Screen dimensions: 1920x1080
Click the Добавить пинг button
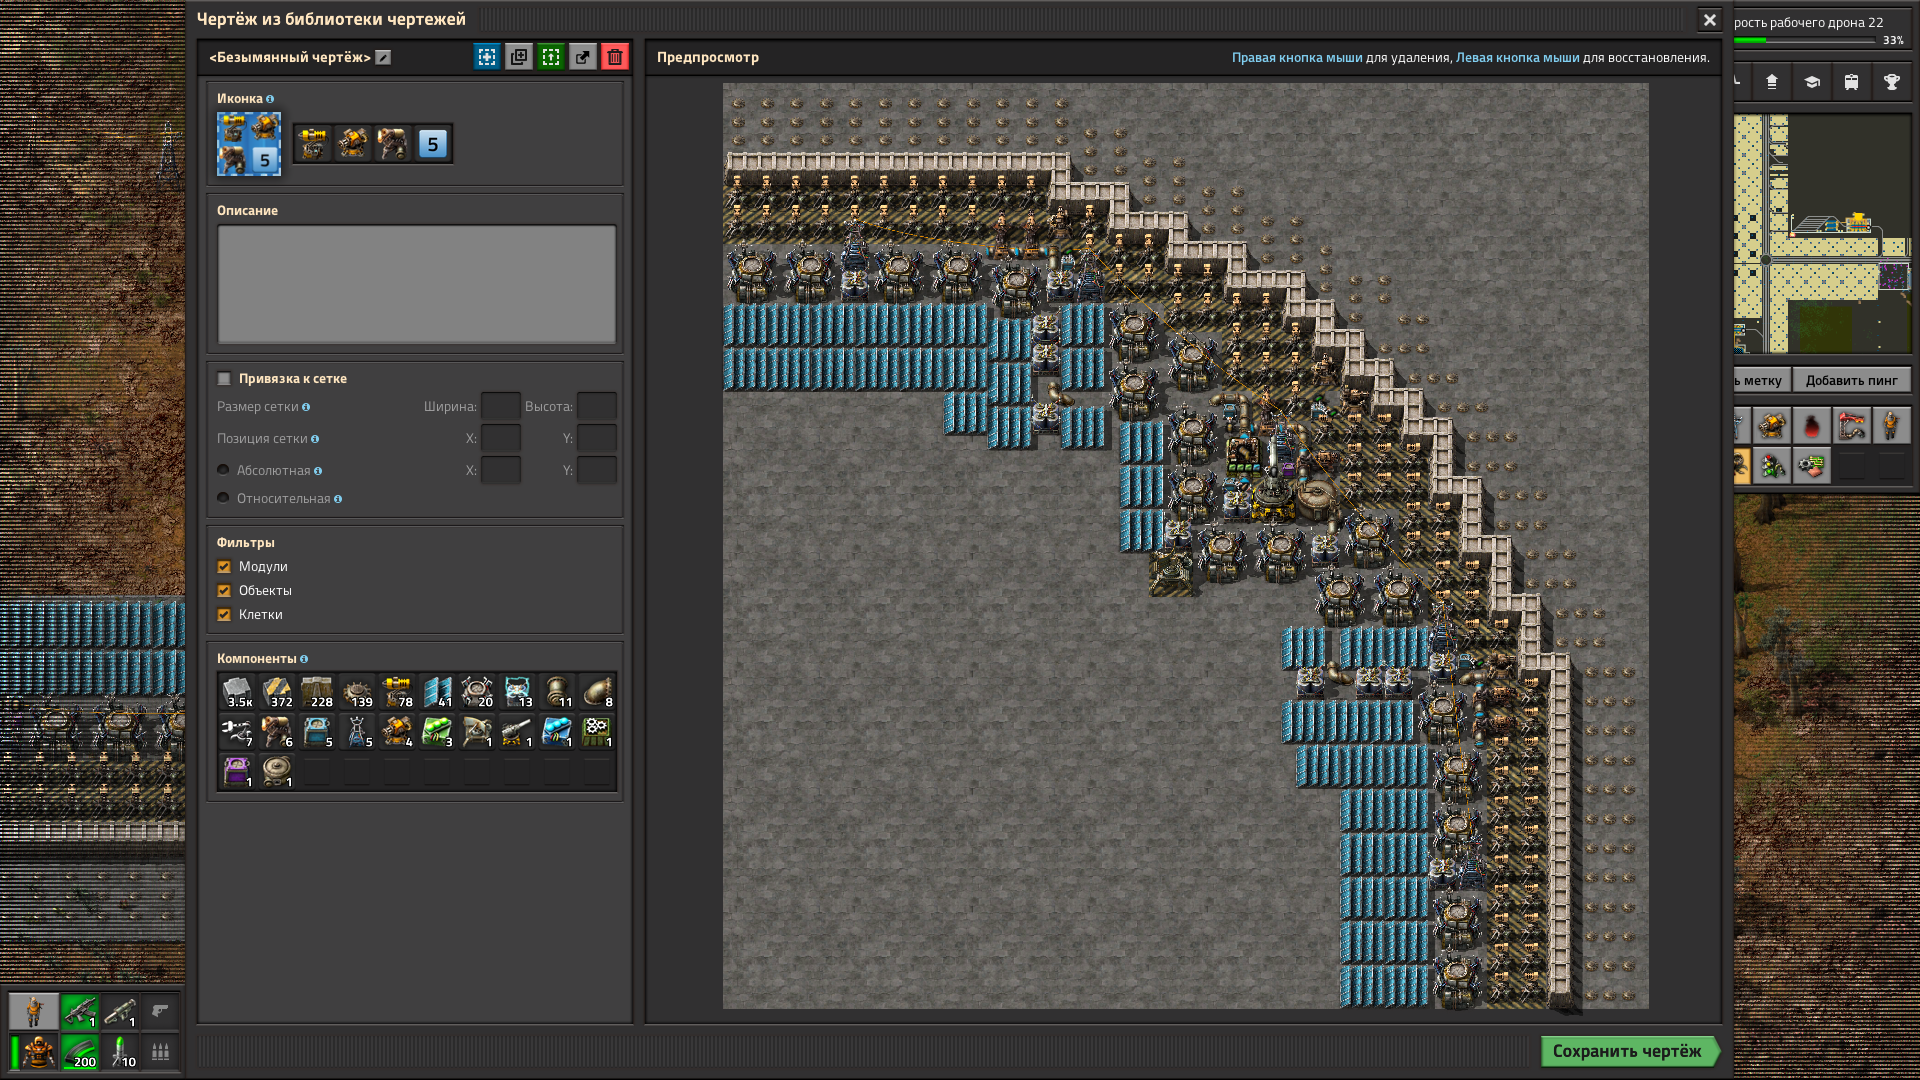tap(1851, 380)
